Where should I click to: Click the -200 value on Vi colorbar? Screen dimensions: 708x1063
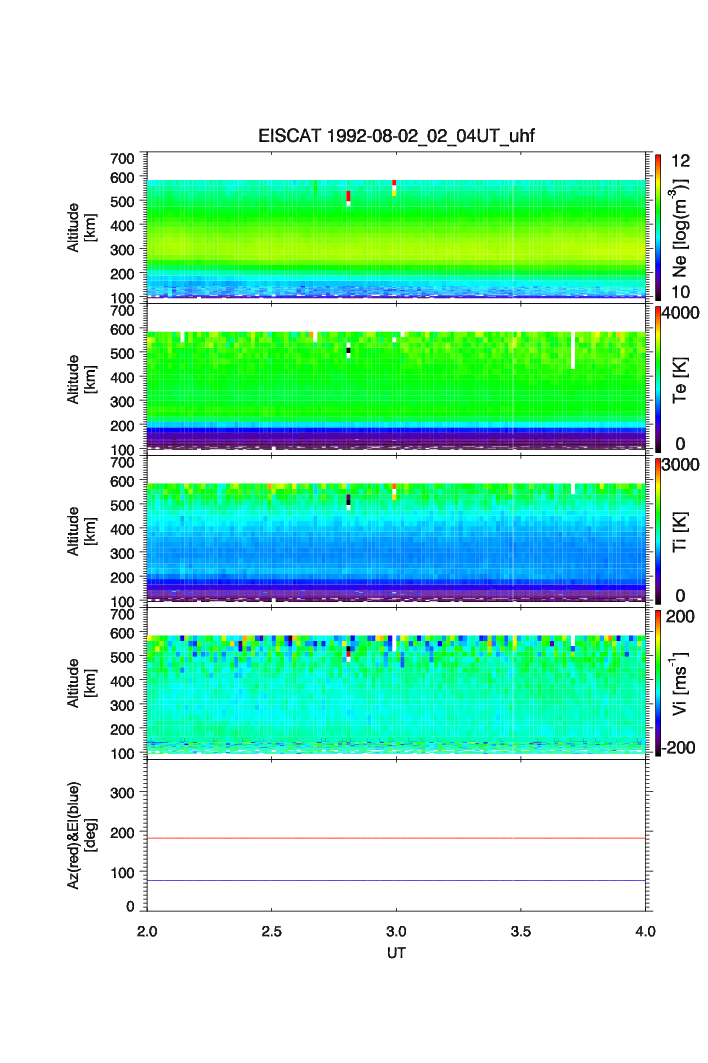coord(678,748)
